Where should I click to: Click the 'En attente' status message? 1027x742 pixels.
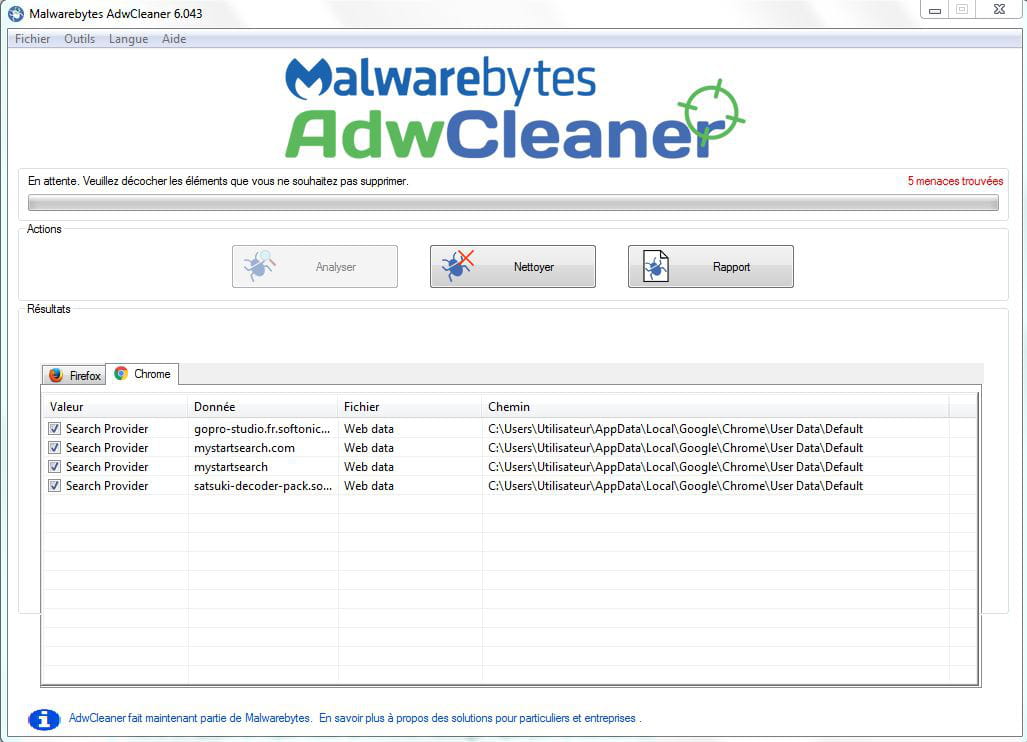(x=218, y=181)
